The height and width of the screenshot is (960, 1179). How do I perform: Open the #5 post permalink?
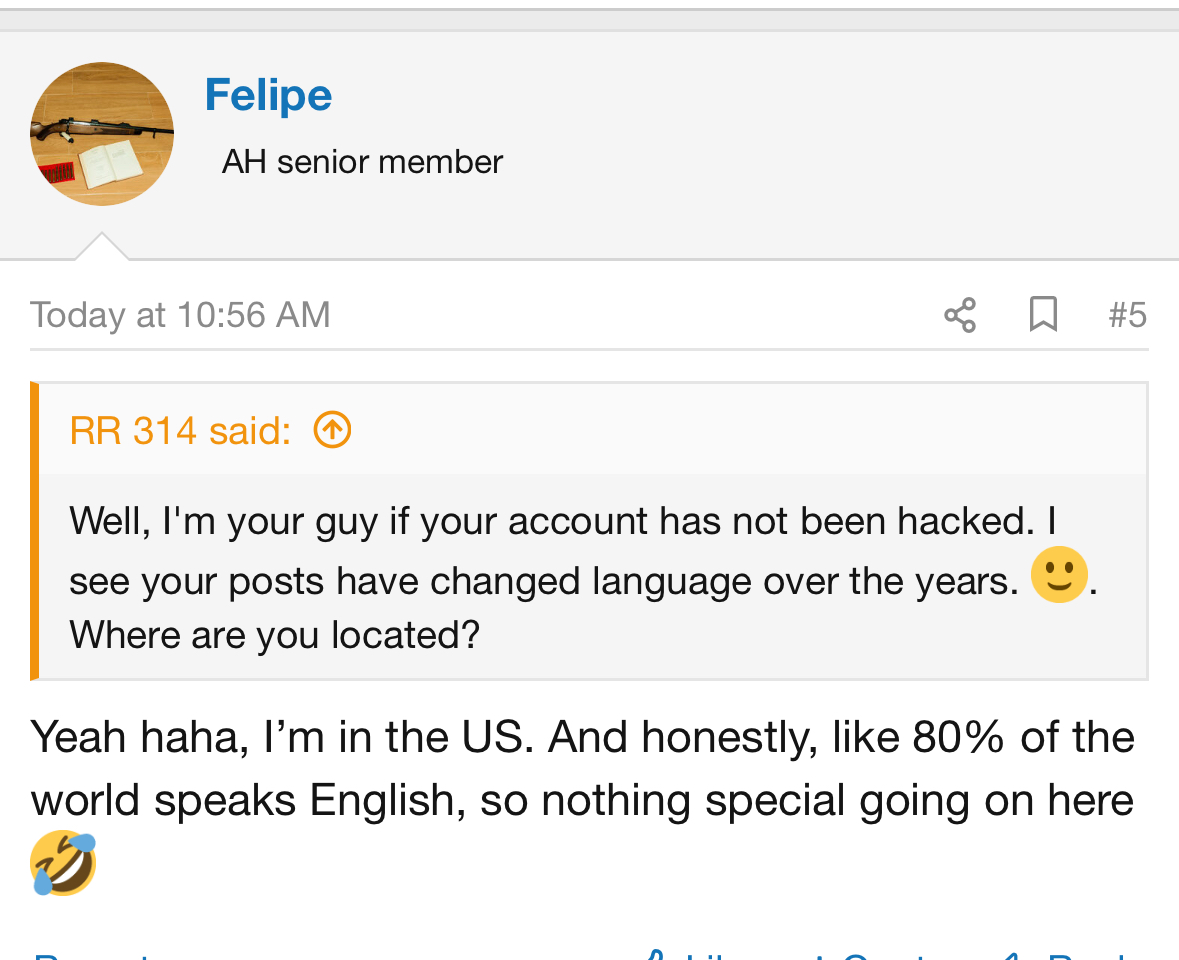[x=1127, y=315]
